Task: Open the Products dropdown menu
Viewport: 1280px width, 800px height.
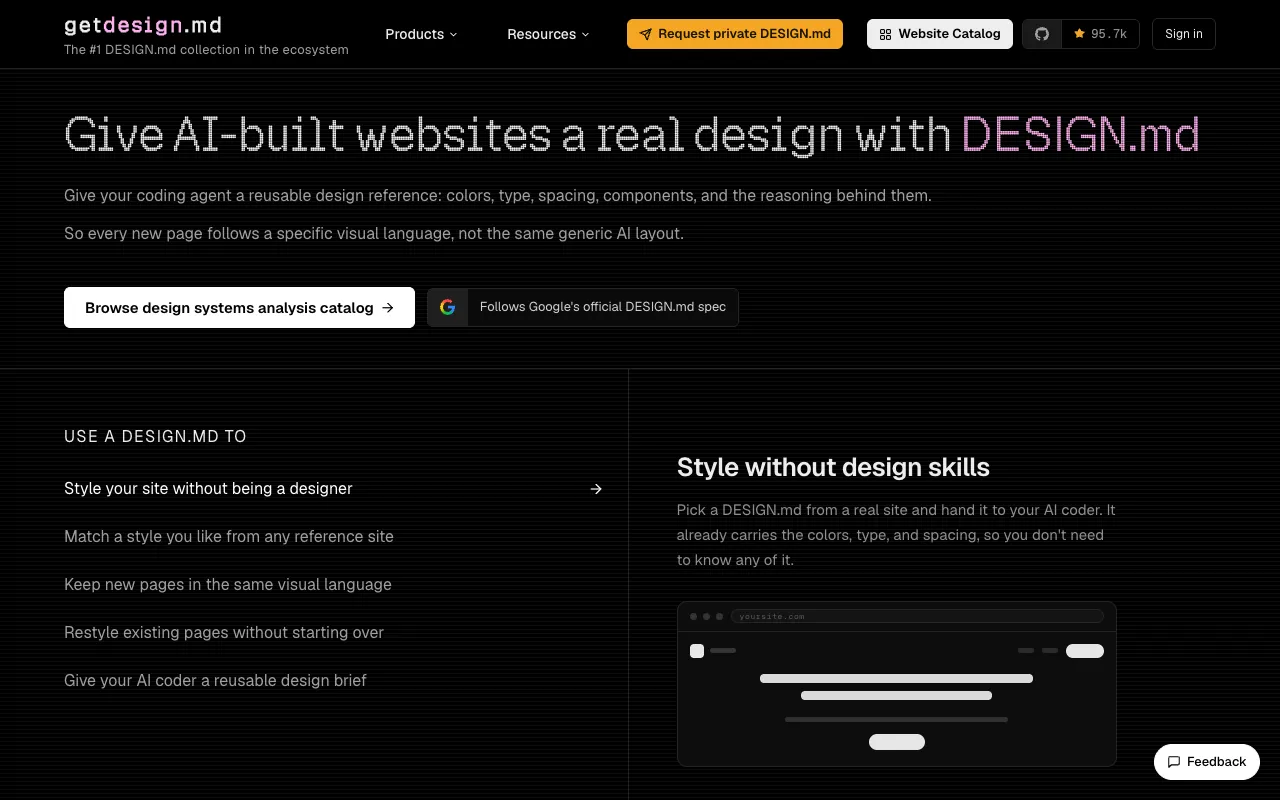Action: 421,34
